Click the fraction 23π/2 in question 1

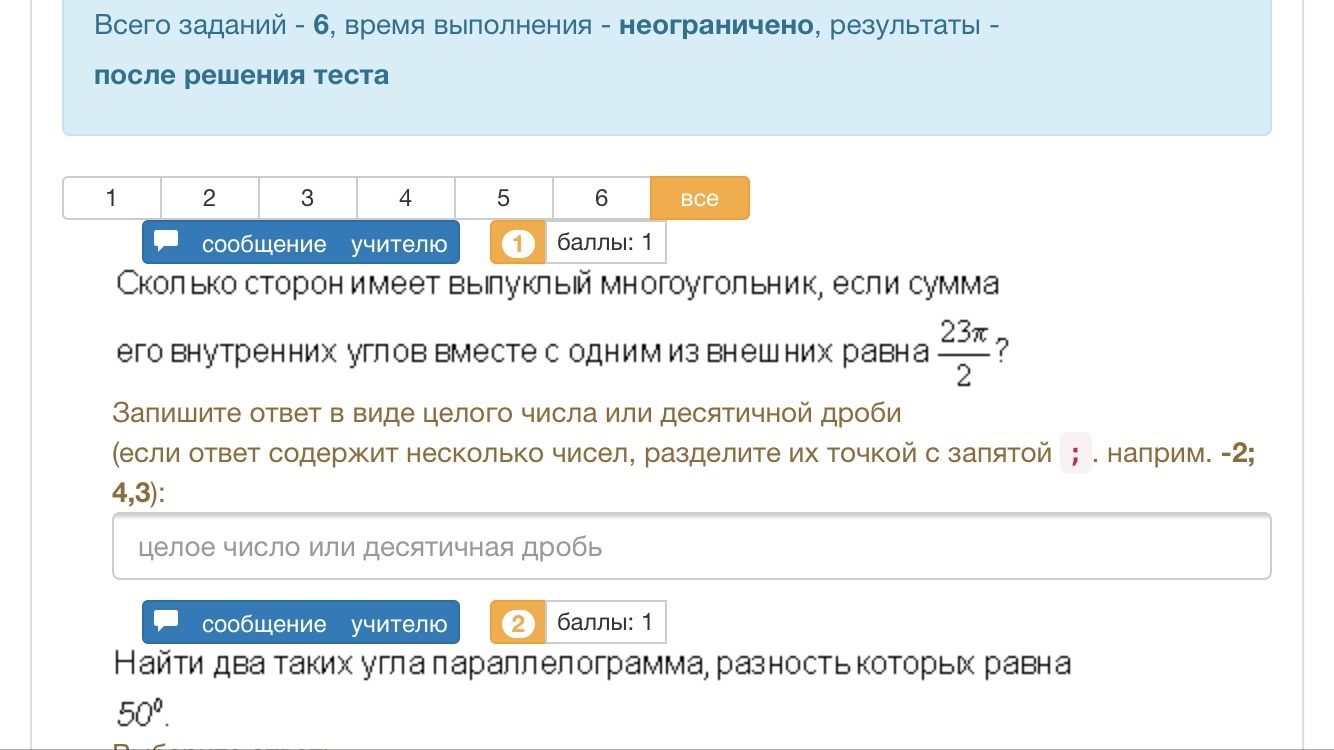[963, 352]
